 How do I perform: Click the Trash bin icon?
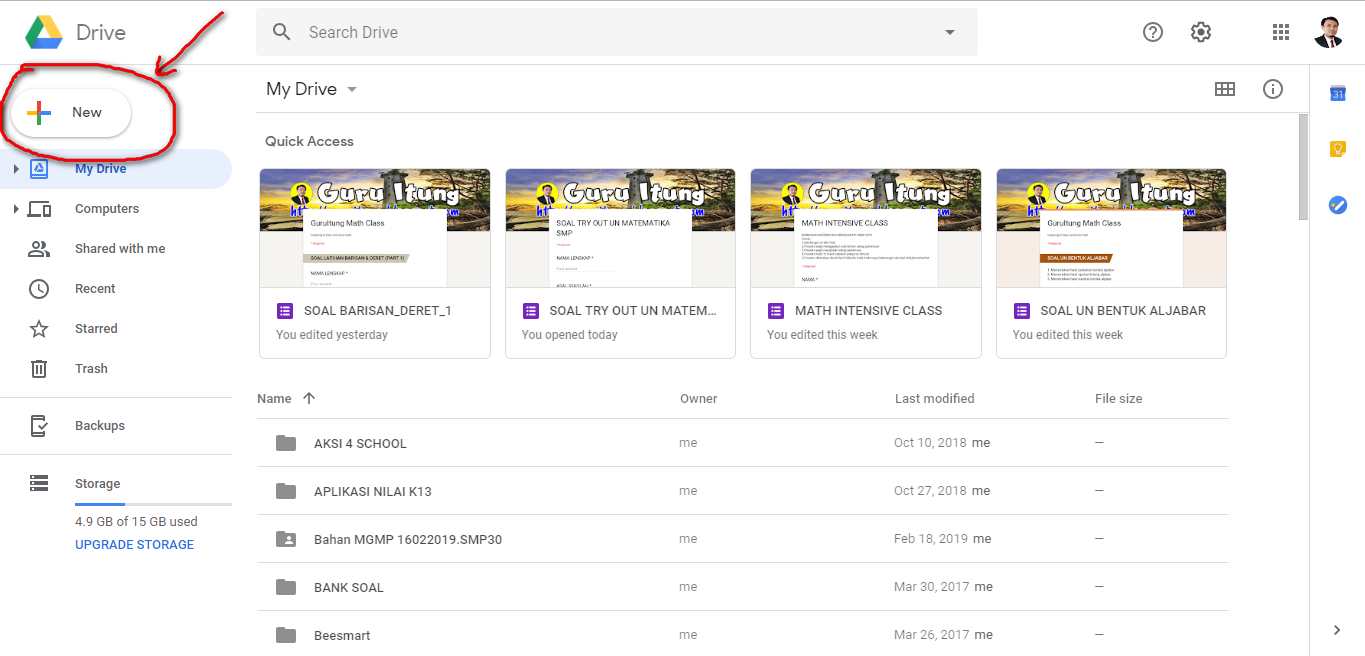(39, 369)
